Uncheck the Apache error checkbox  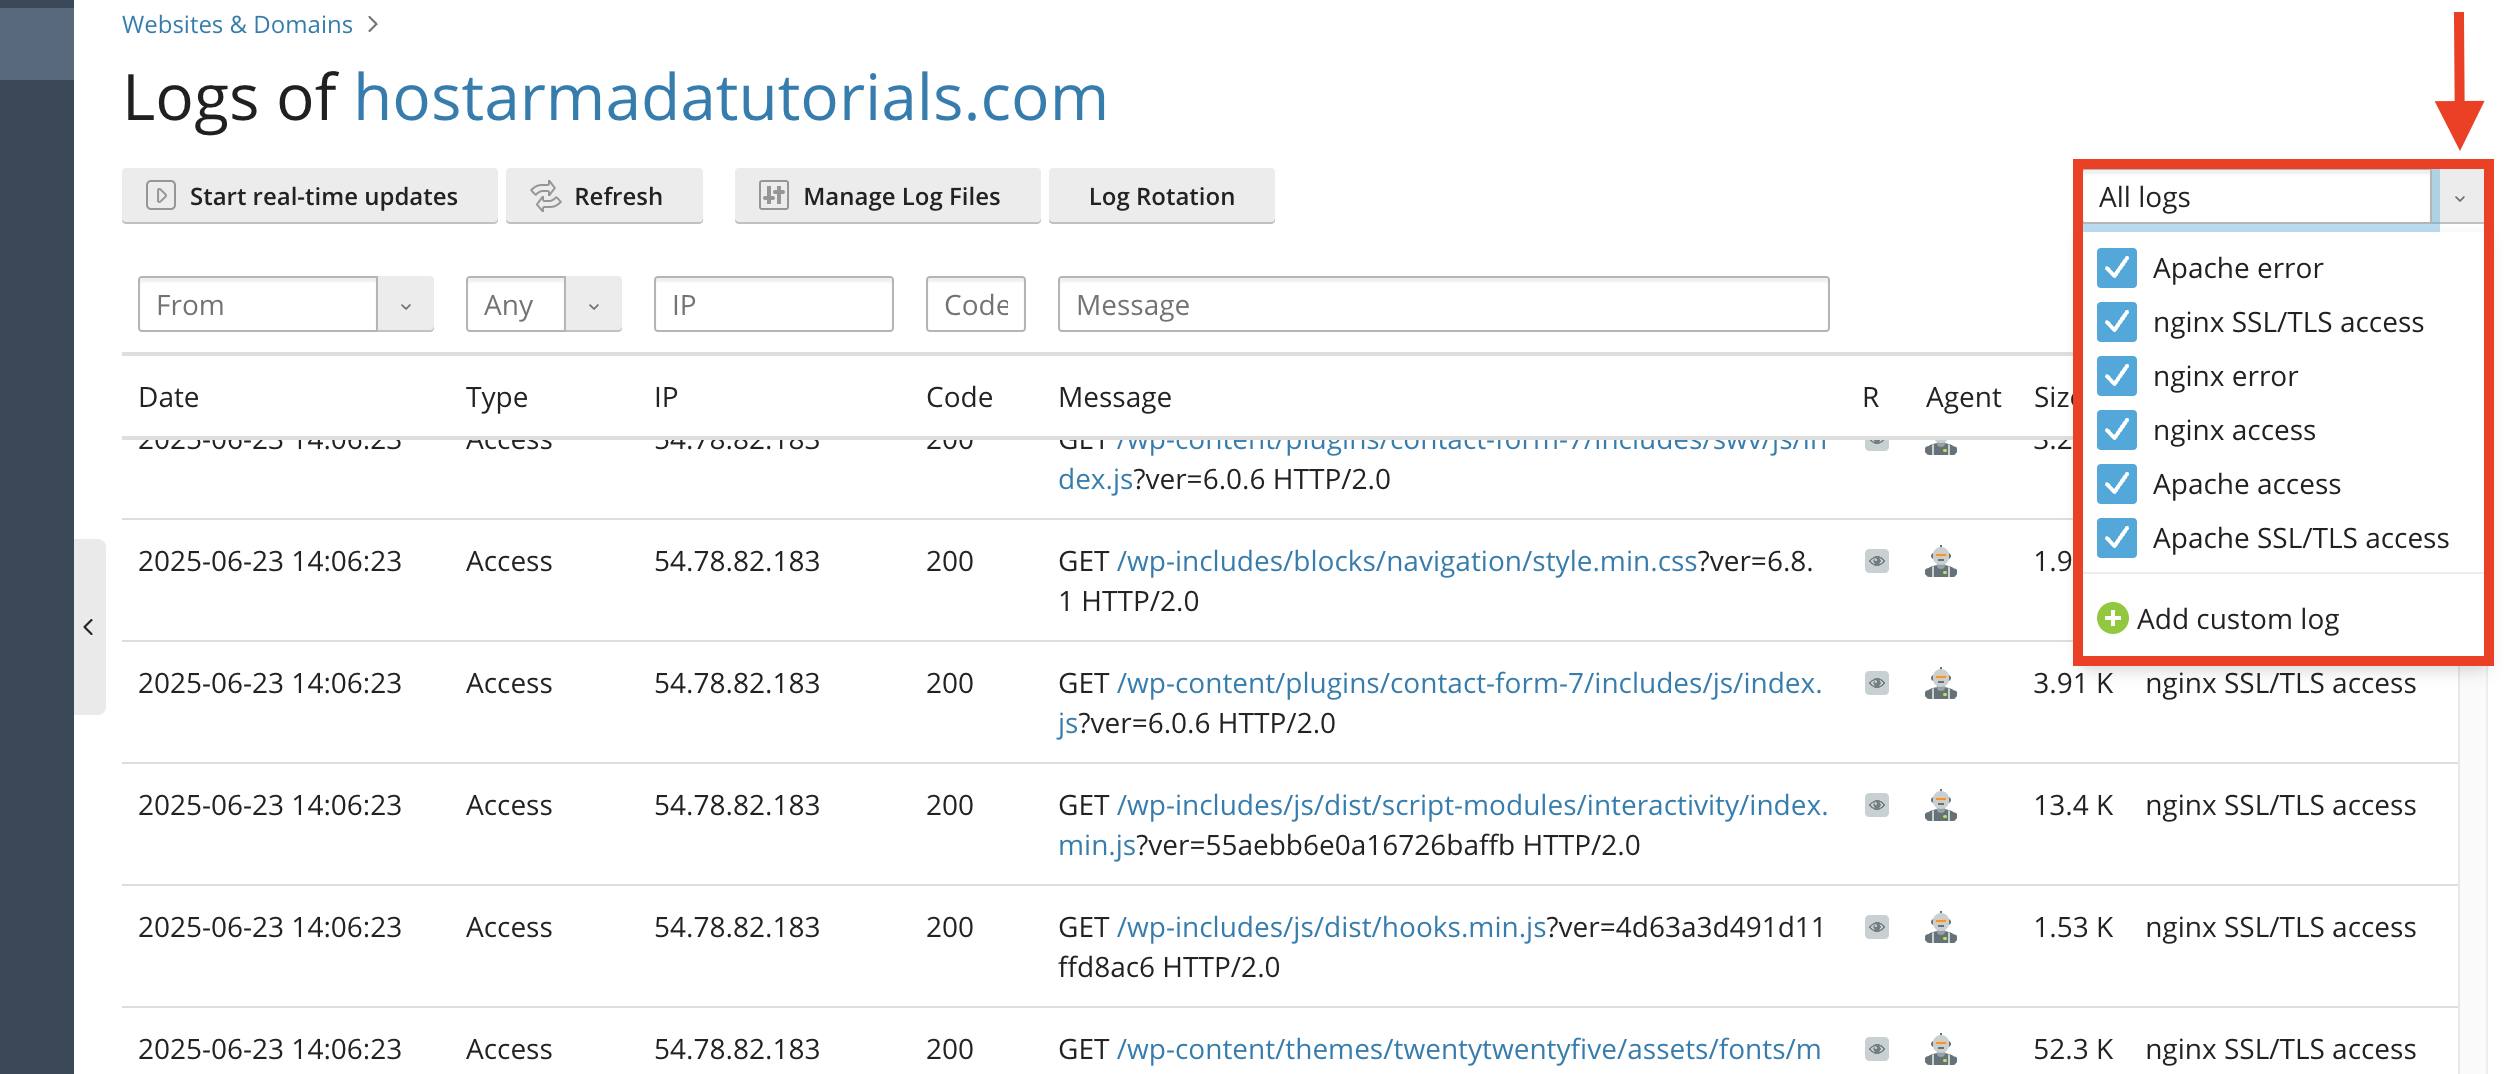[2116, 268]
